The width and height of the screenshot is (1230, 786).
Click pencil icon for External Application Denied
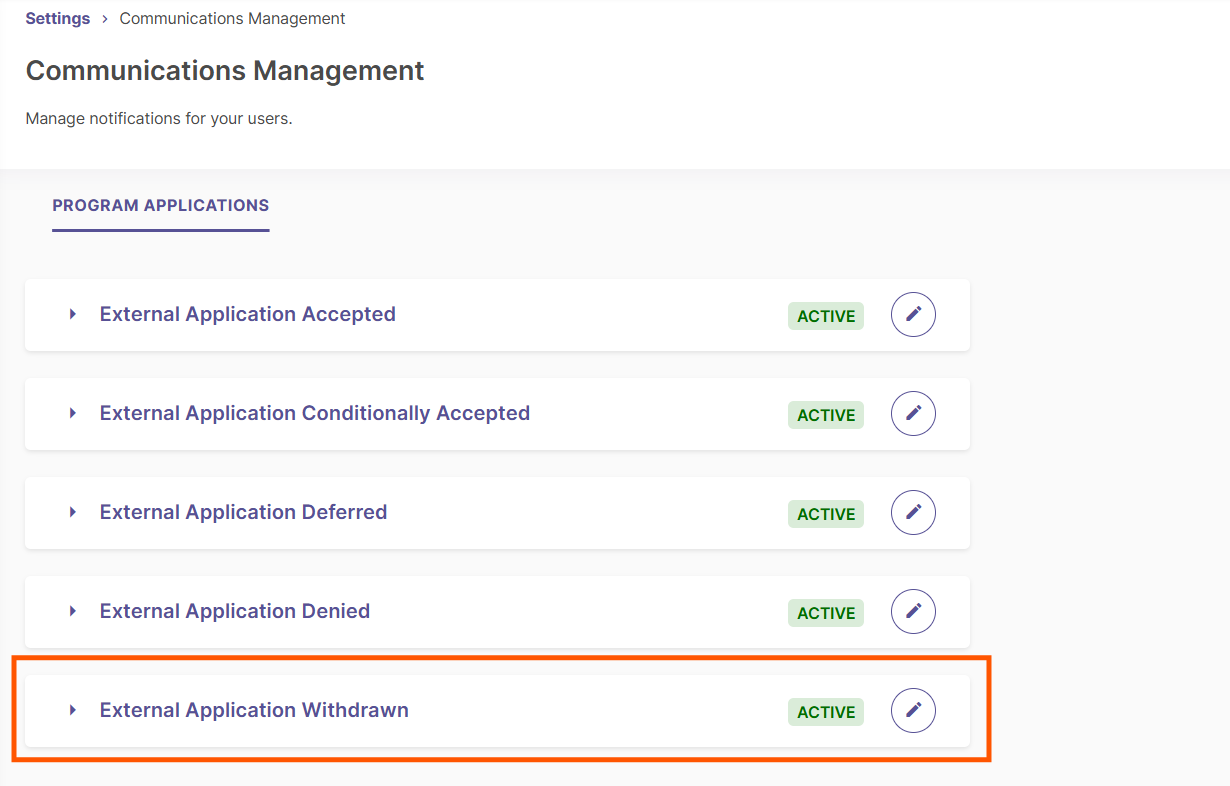[913, 611]
